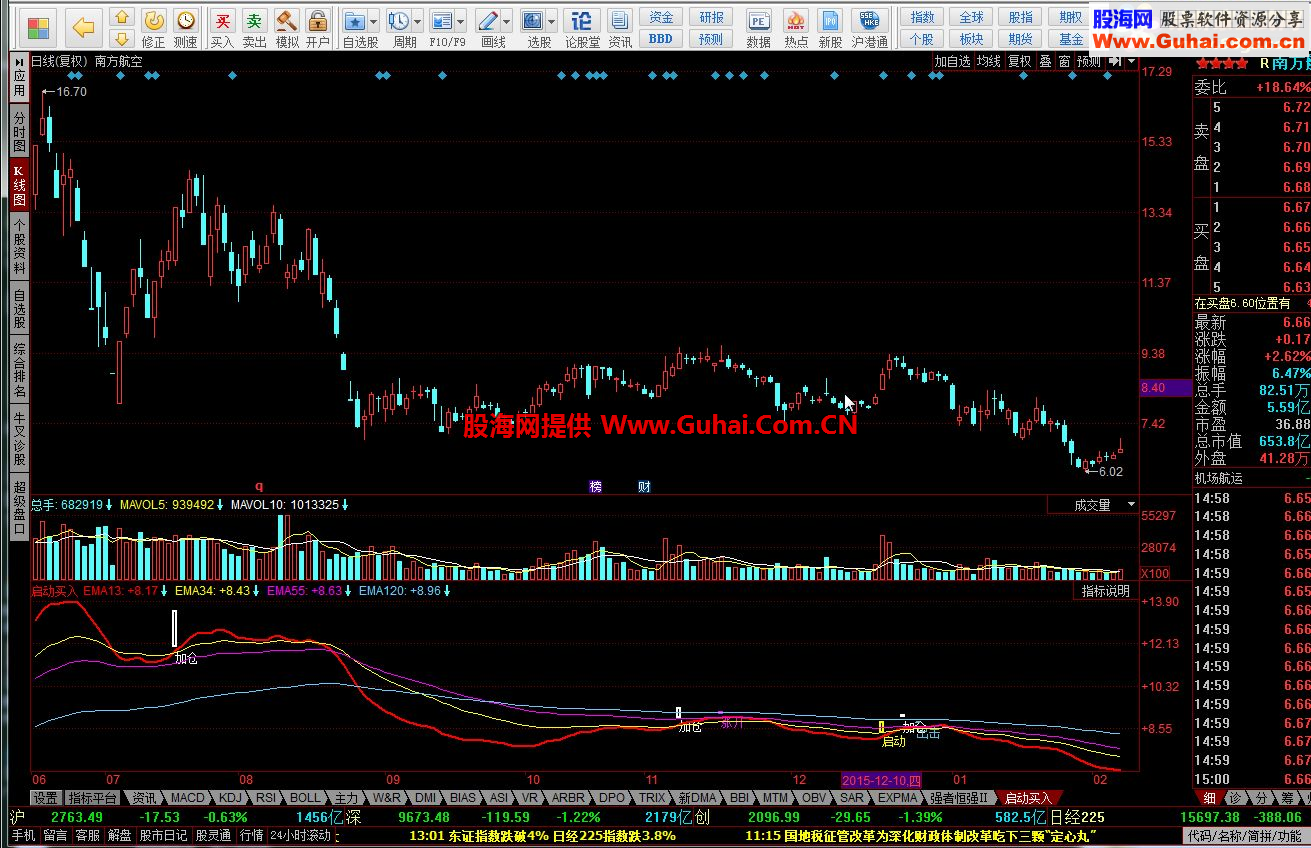The image size is (1311, 848).
Task: Go back with the yellow arrow
Action: point(84,27)
